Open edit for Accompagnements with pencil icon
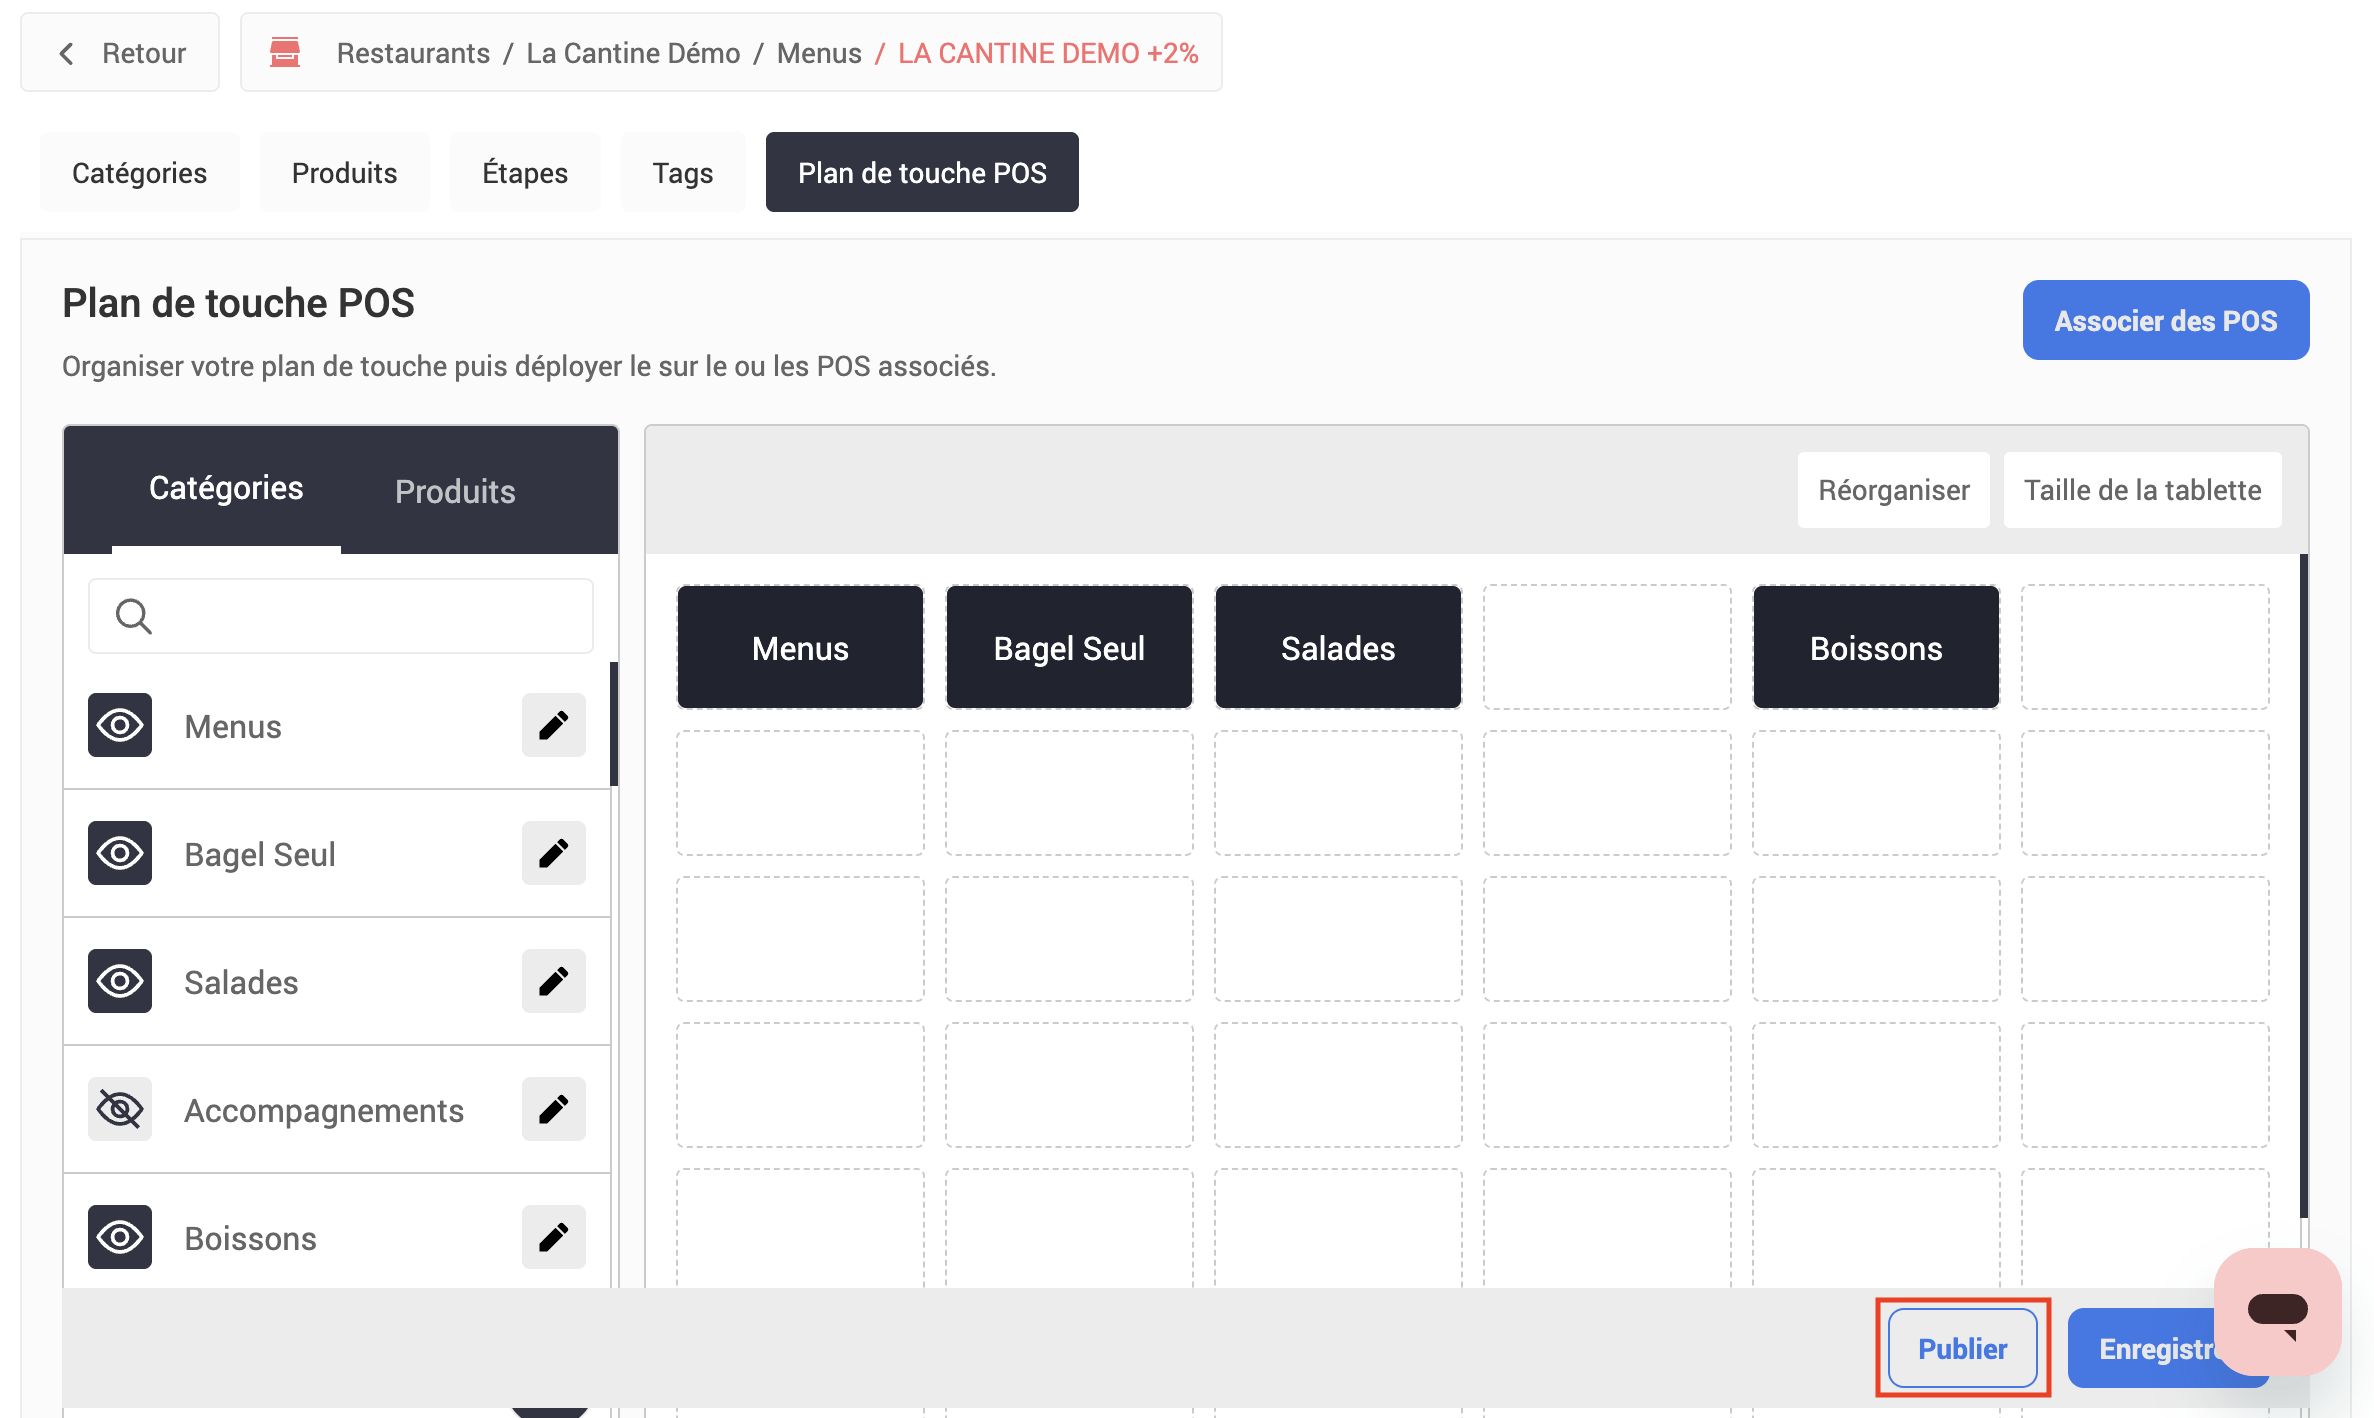This screenshot has height=1418, width=2374. (x=553, y=1109)
